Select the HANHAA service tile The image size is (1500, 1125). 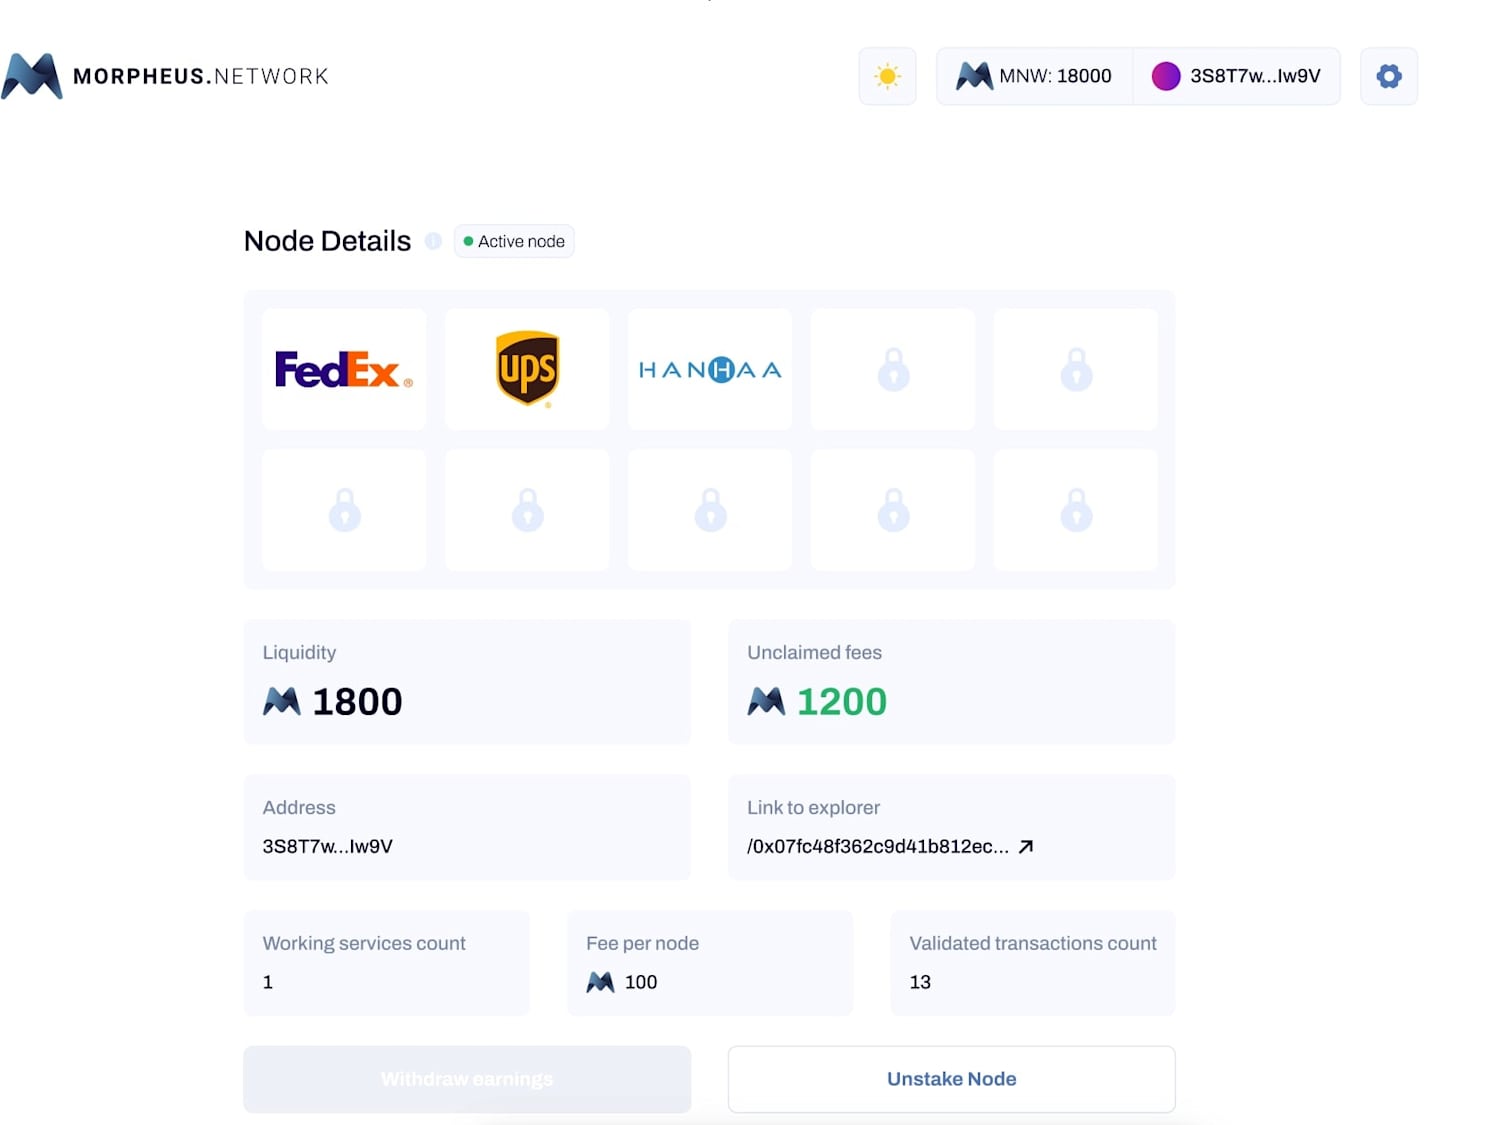click(x=710, y=369)
